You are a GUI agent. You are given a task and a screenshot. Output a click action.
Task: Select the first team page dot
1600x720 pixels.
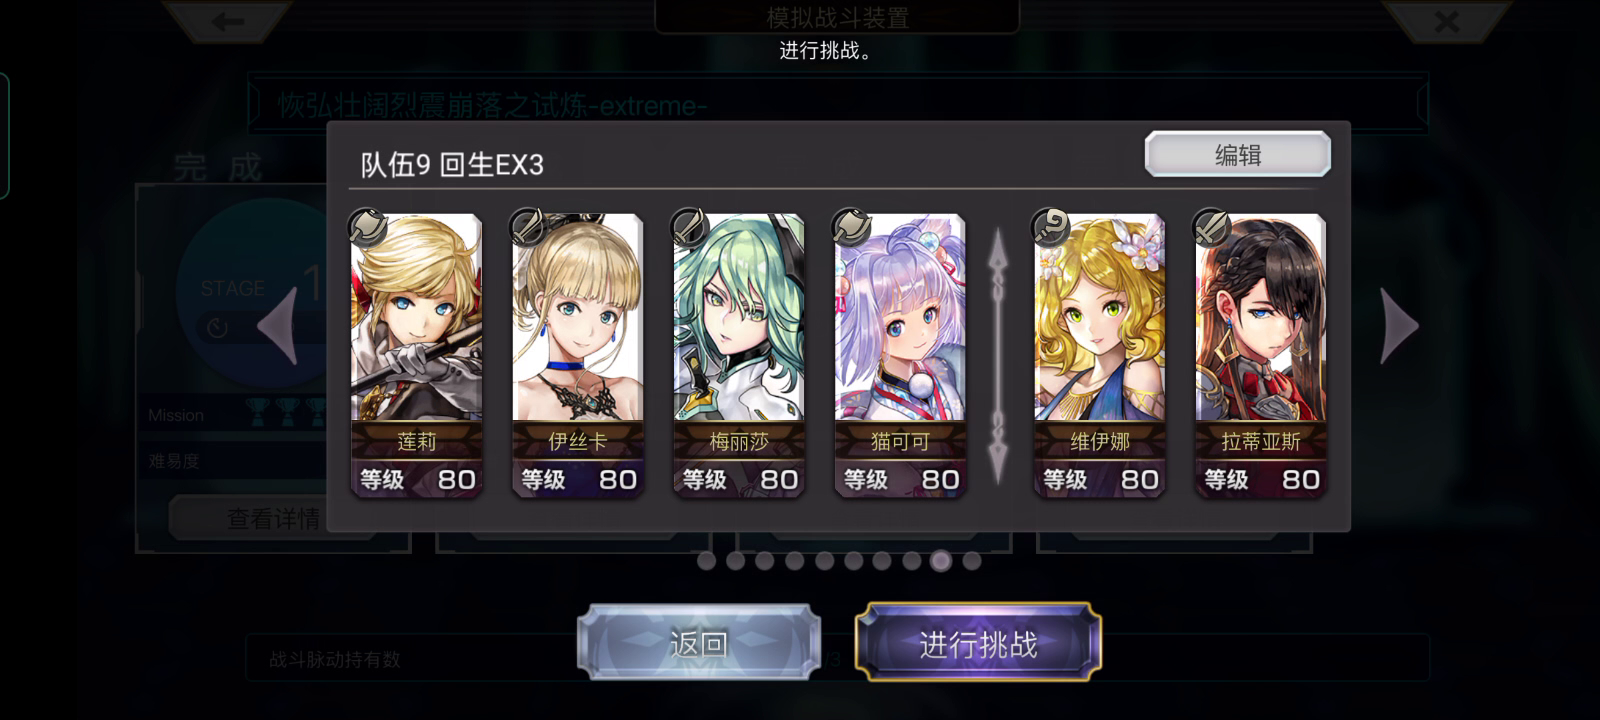pos(706,561)
